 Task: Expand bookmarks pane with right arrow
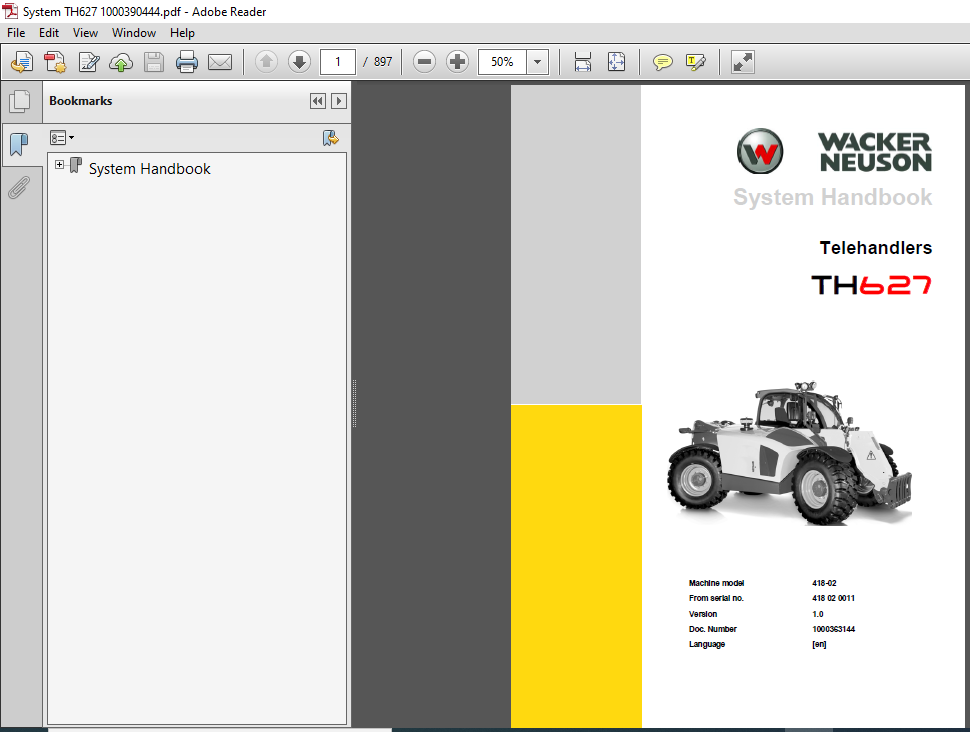coord(338,101)
